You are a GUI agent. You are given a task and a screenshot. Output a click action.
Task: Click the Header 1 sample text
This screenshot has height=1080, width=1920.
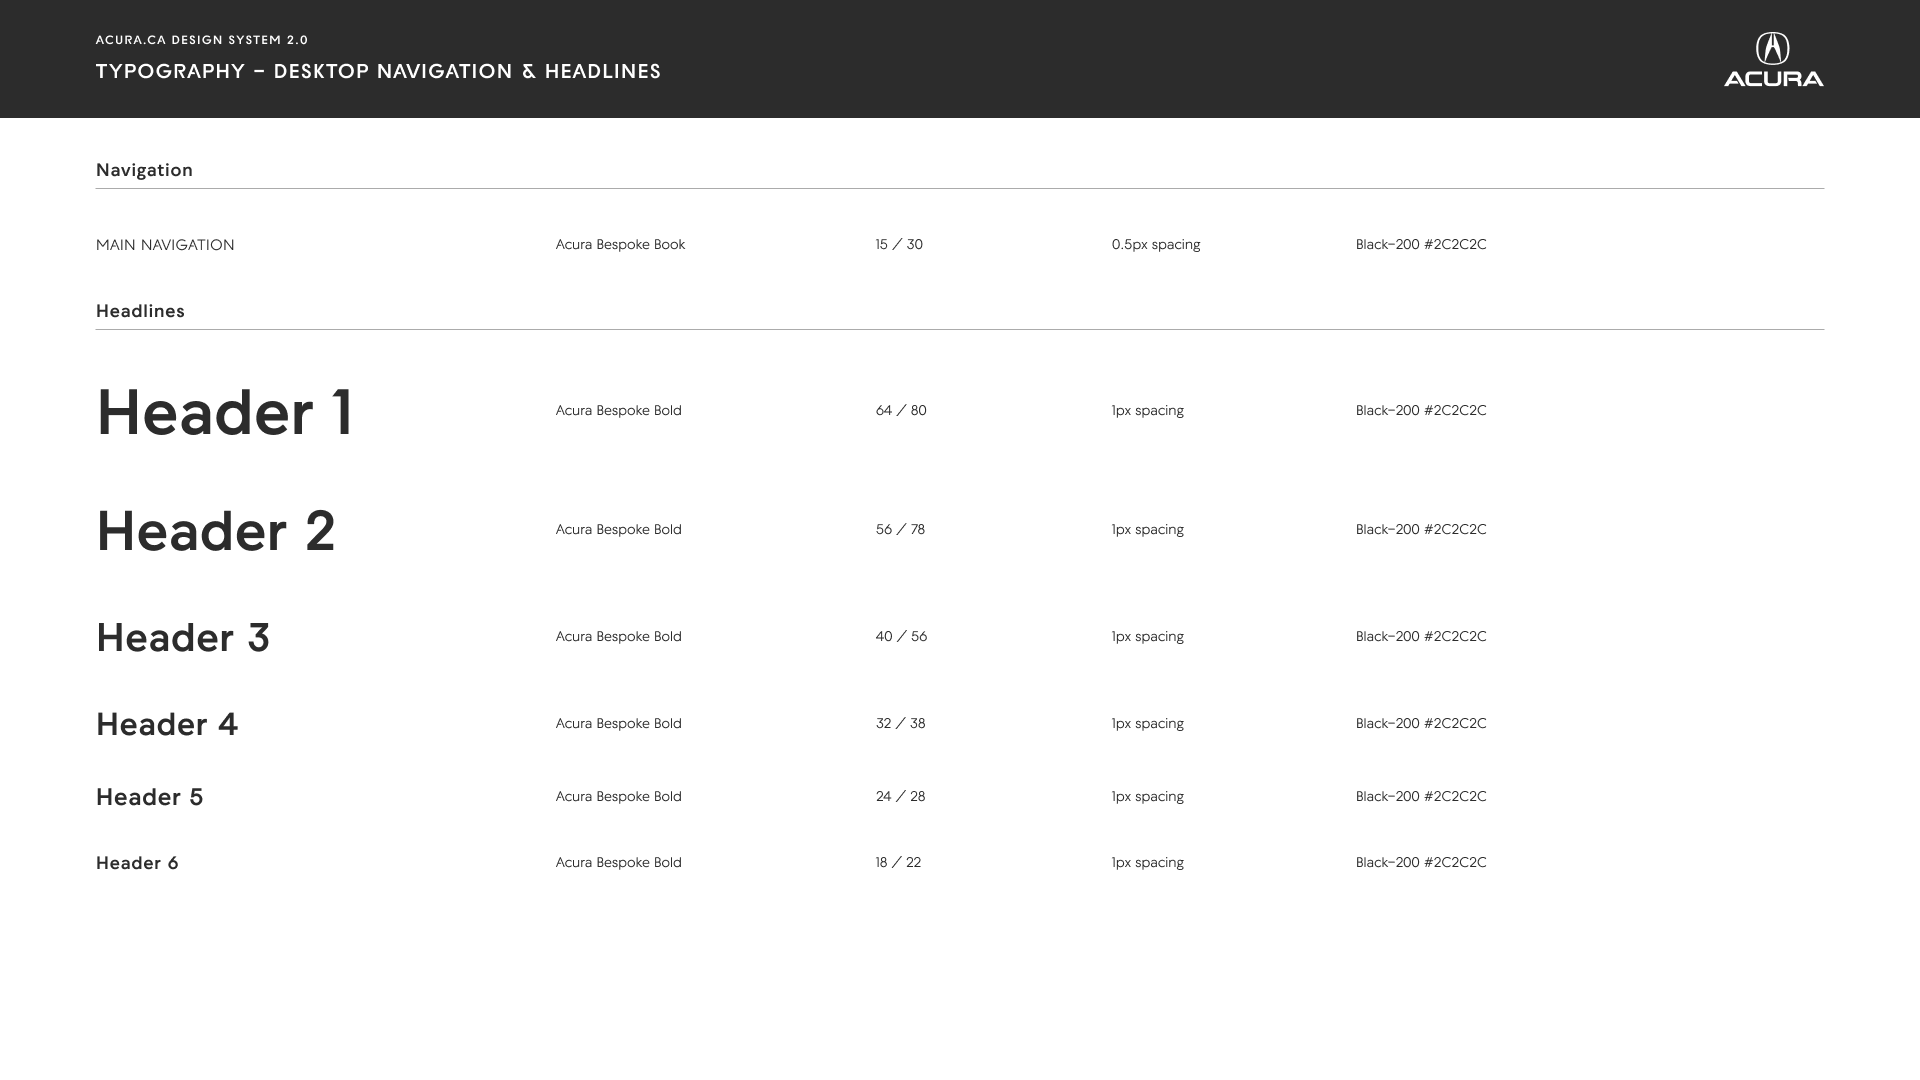pyautogui.click(x=225, y=413)
